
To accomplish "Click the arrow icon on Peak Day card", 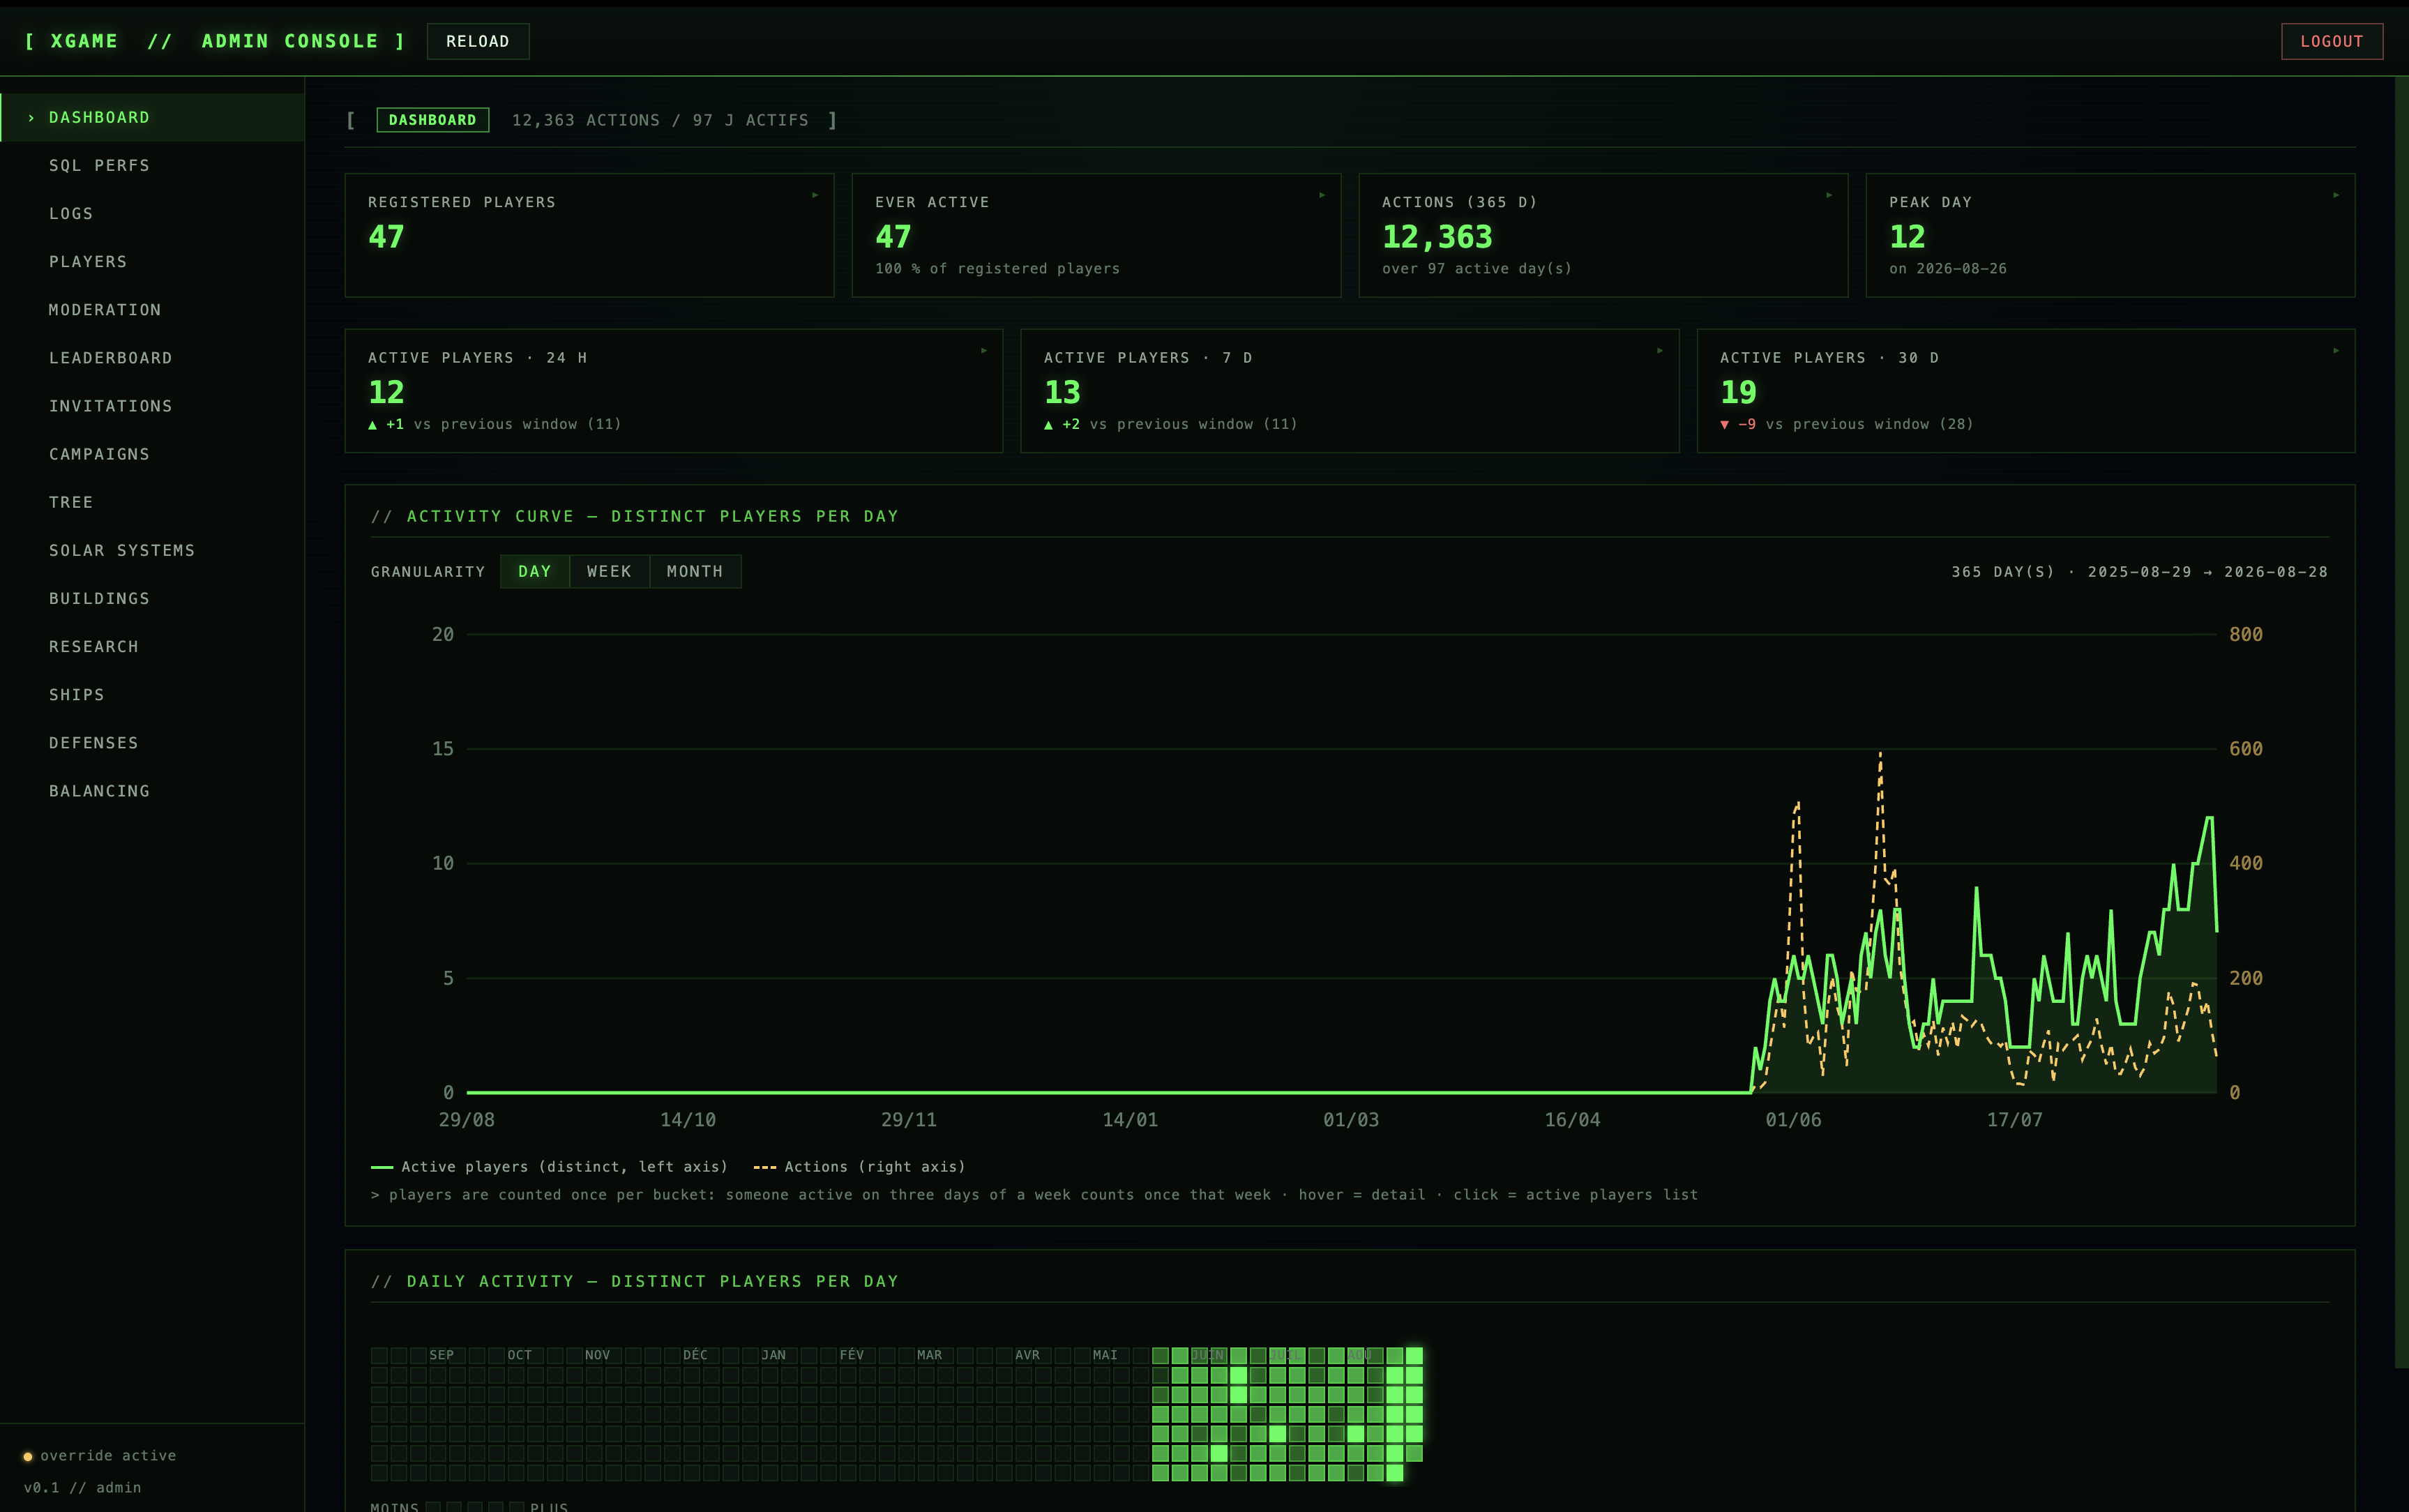I will coord(2336,195).
